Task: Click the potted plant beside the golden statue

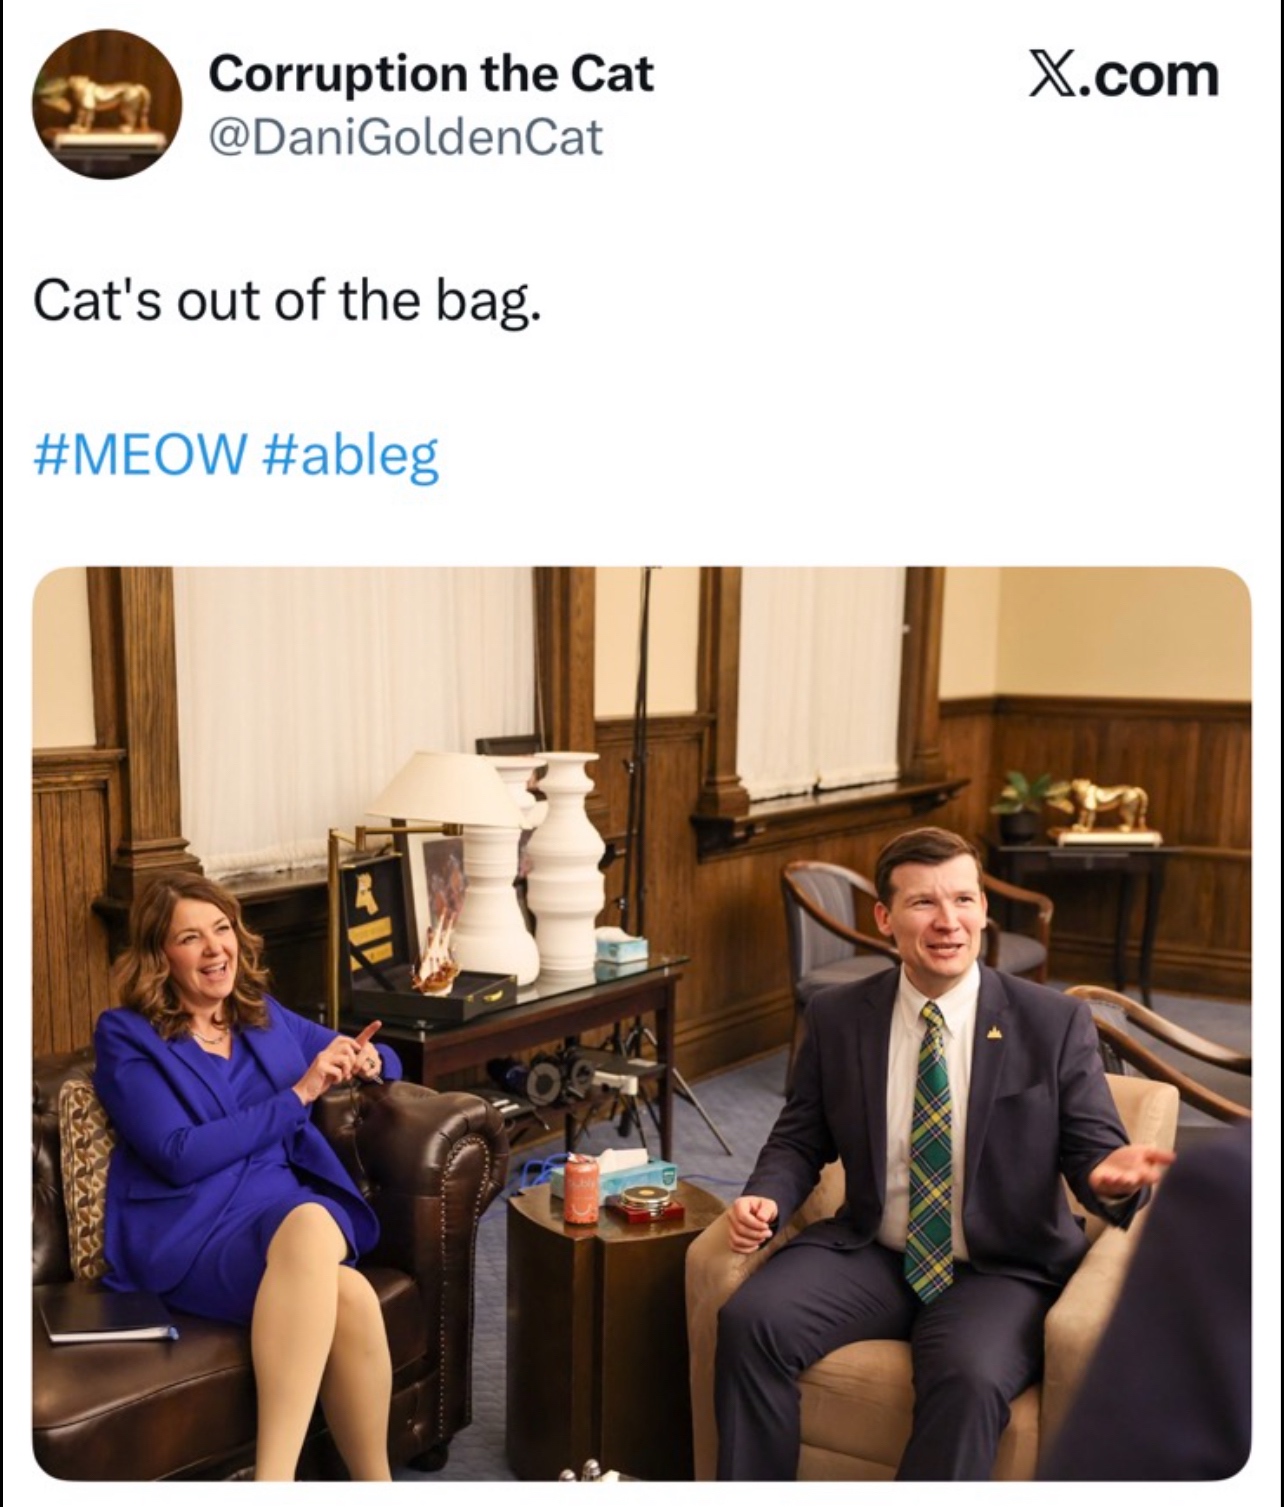Action: tap(1020, 805)
